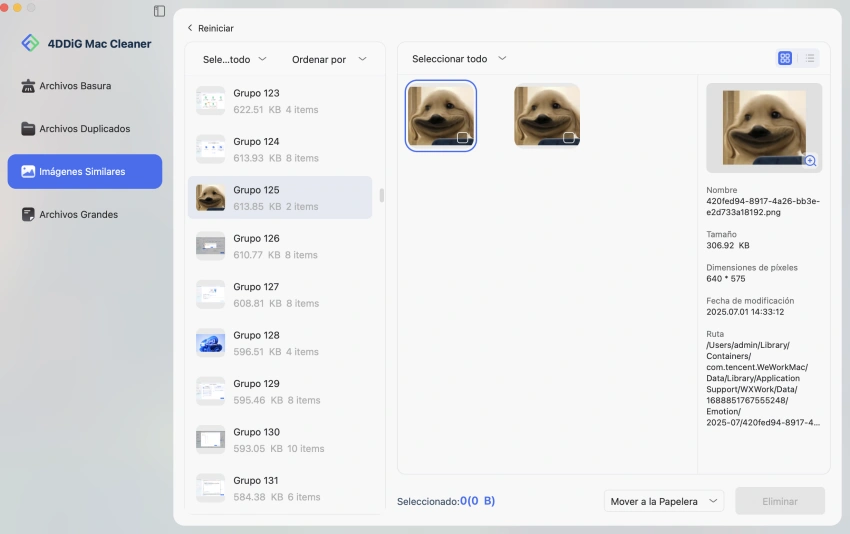Image resolution: width=850 pixels, height=534 pixels.
Task: Click the Archivos Basura broom icon
Action: tap(28, 86)
